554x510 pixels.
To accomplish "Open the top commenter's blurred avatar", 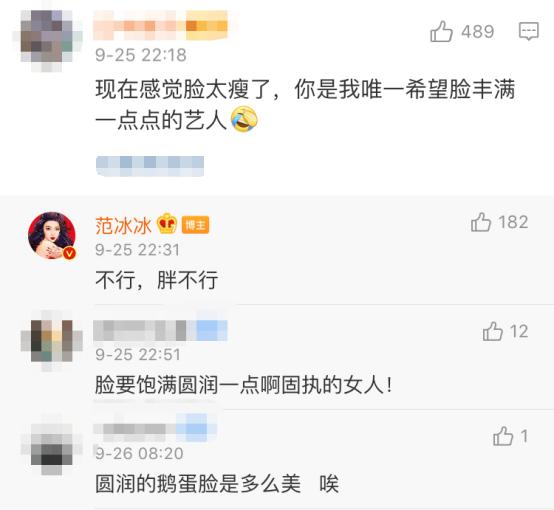I will pyautogui.click(x=48, y=40).
